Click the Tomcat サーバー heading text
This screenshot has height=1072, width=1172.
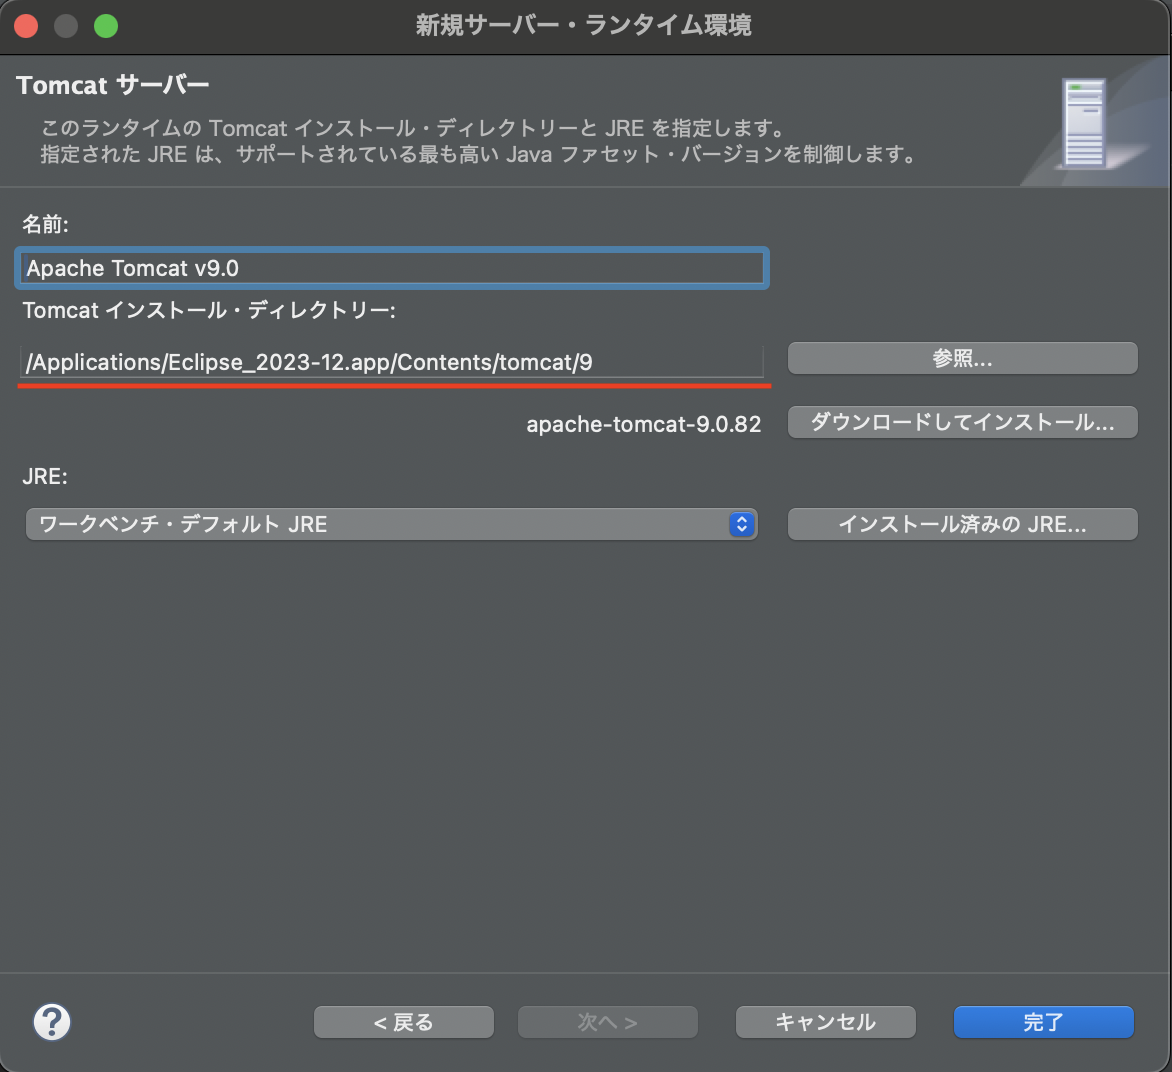click(x=113, y=85)
